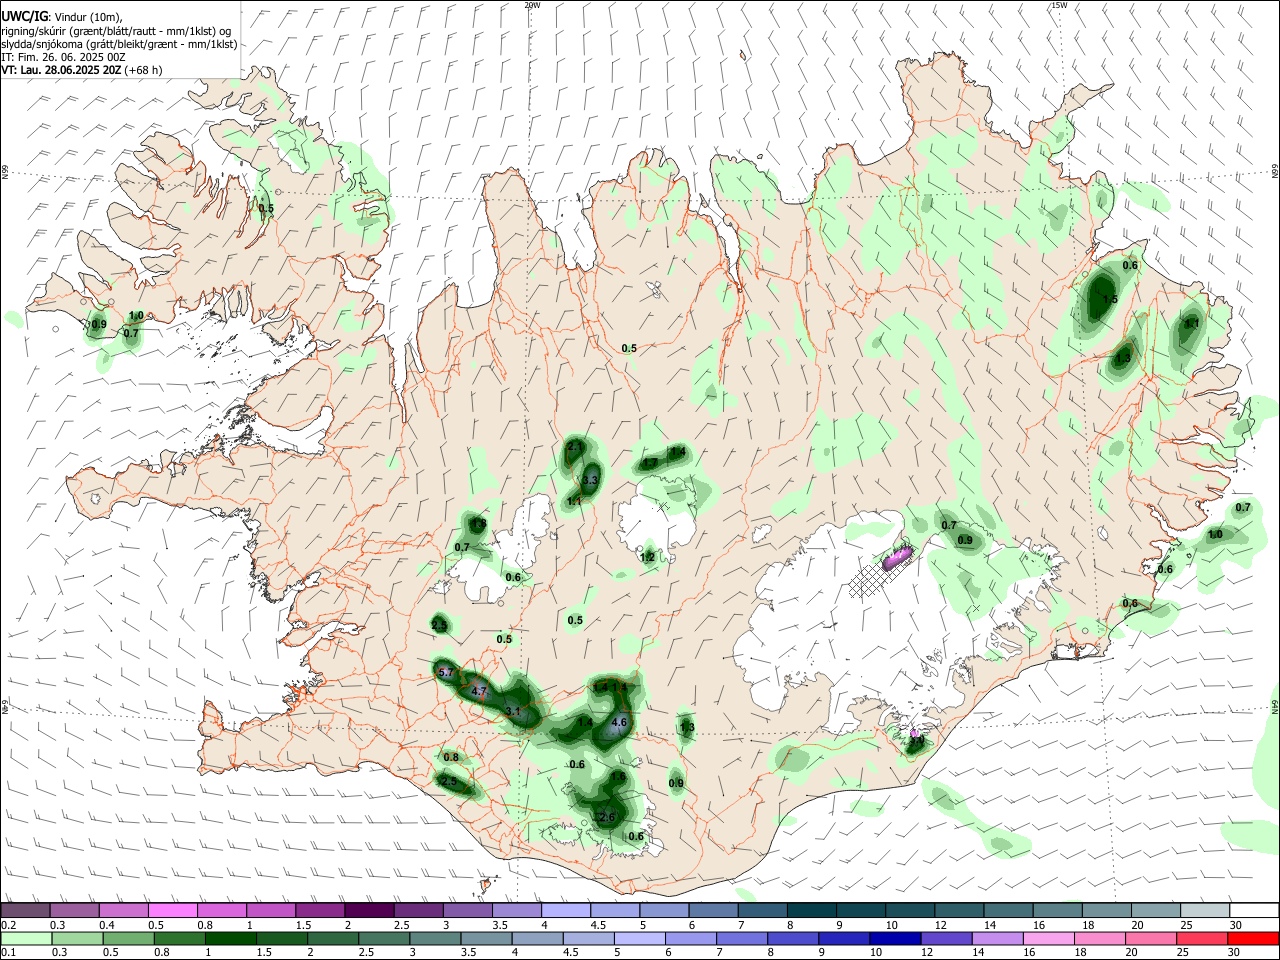Click the dusky plum 0.2 snow scale swatch
Image resolution: width=1280 pixels, height=960 pixels.
pyautogui.click(x=25, y=911)
